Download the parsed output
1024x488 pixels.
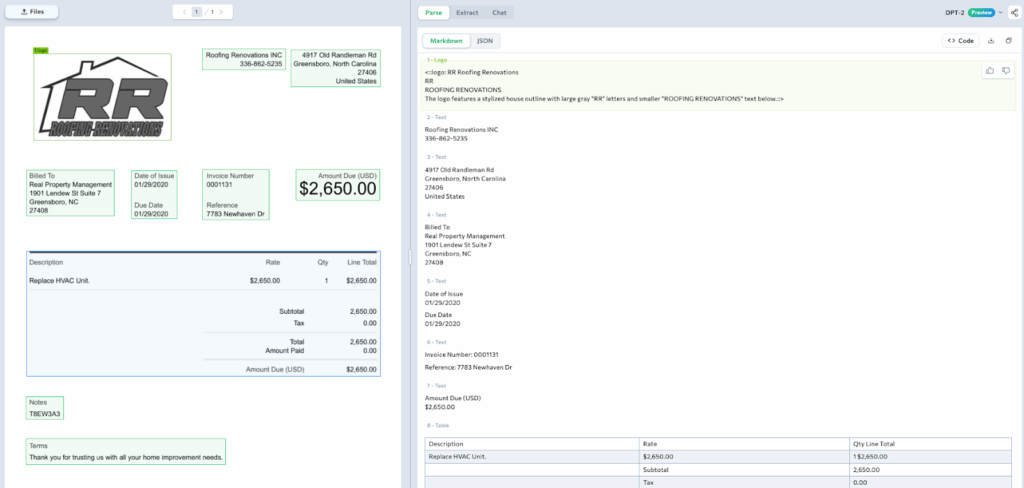[x=990, y=41]
